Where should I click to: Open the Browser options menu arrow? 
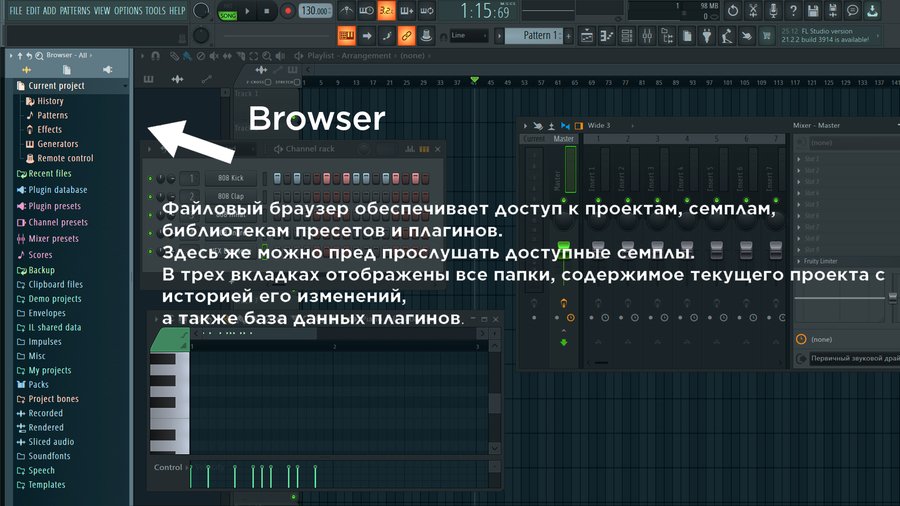tap(10, 56)
